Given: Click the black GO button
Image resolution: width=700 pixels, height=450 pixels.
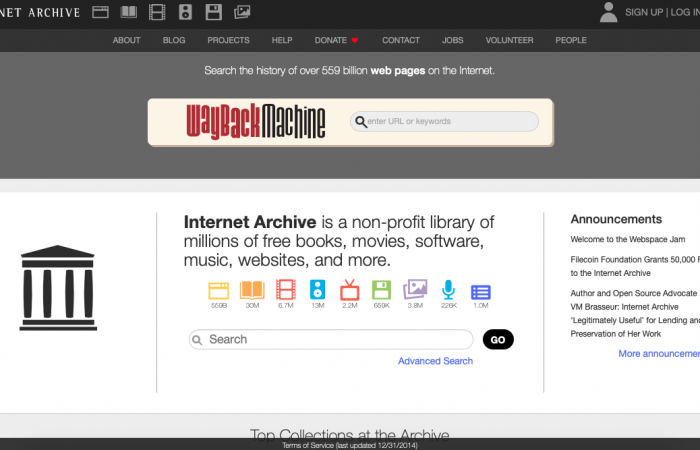Looking at the screenshot, I should pyautogui.click(x=498, y=340).
